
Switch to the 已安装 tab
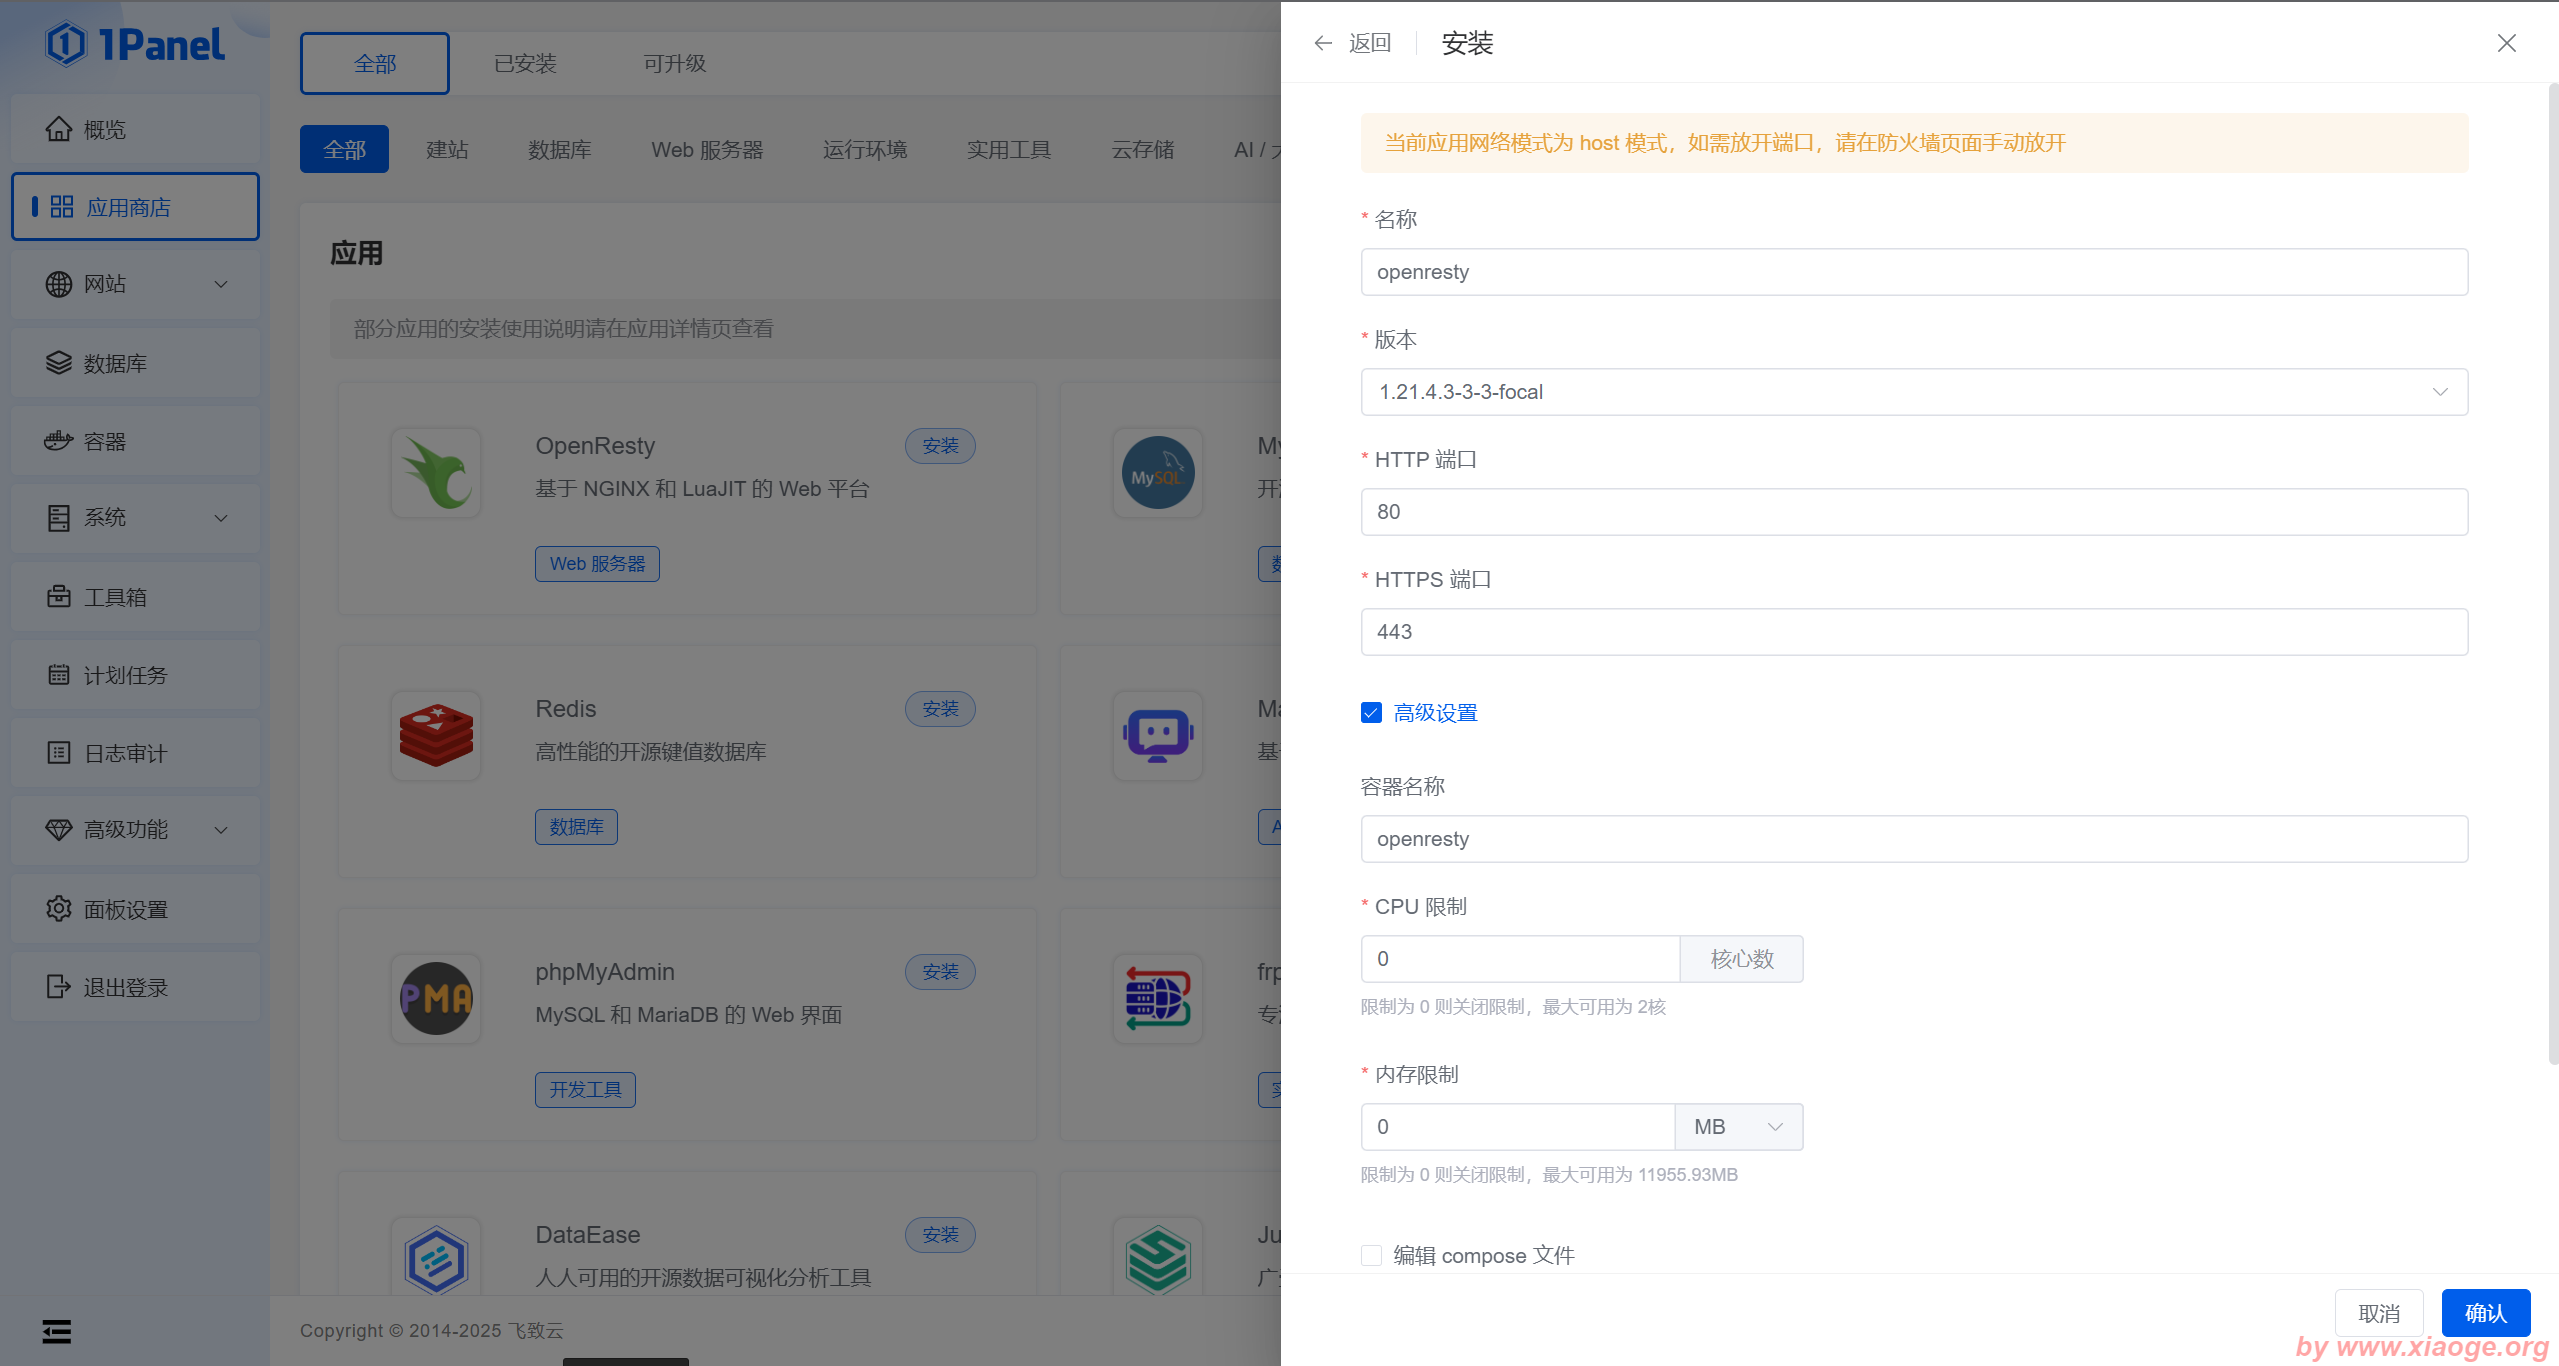pyautogui.click(x=525, y=64)
